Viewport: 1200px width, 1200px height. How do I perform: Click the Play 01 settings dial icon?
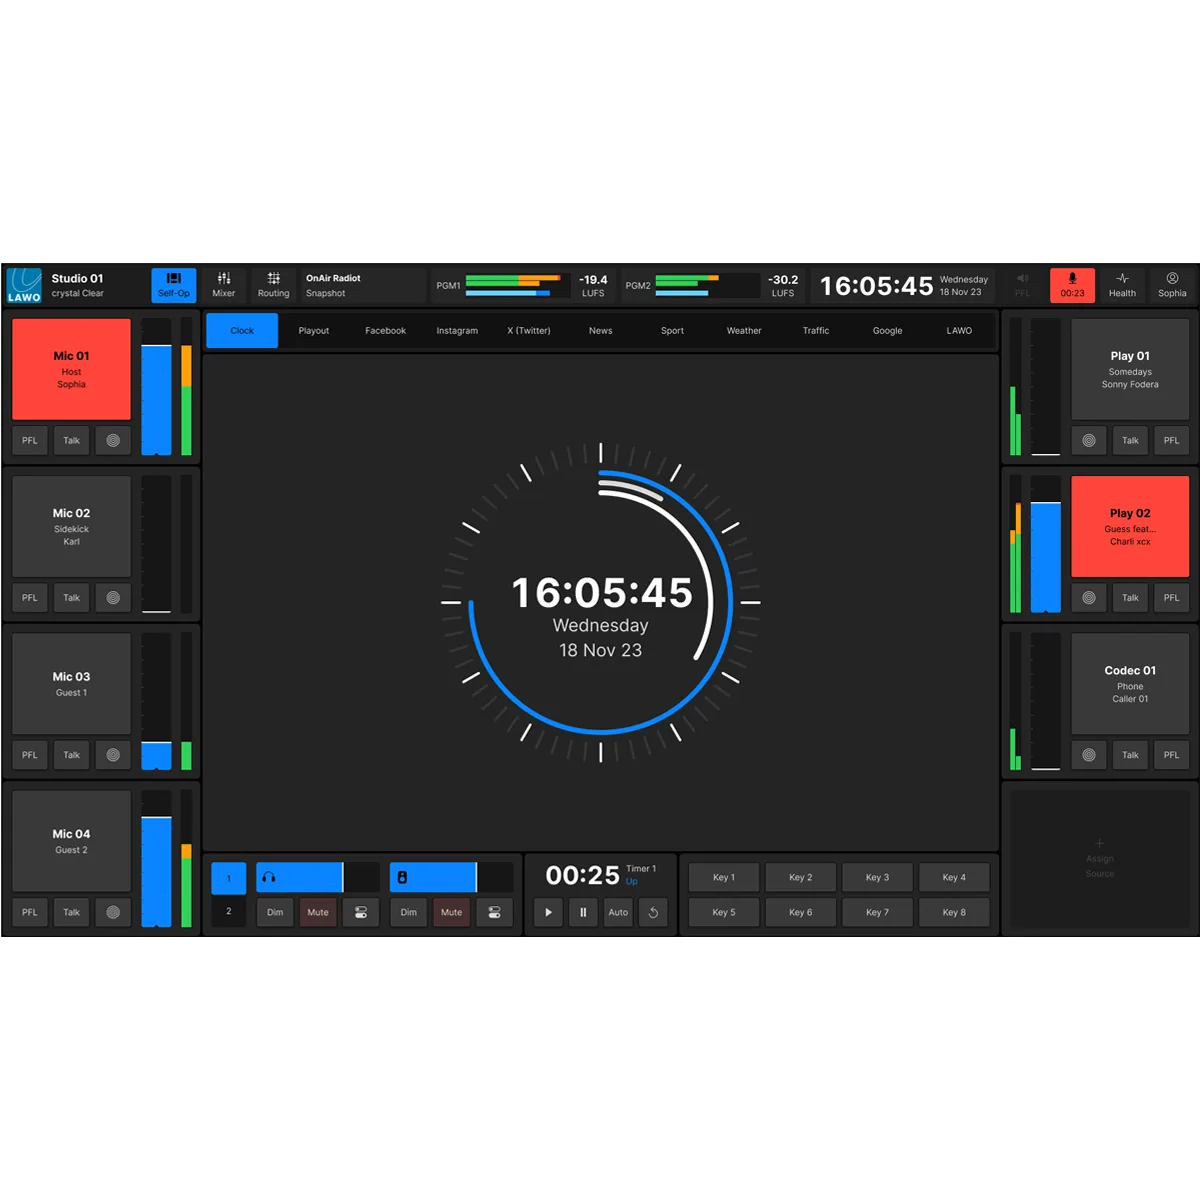click(x=1089, y=440)
